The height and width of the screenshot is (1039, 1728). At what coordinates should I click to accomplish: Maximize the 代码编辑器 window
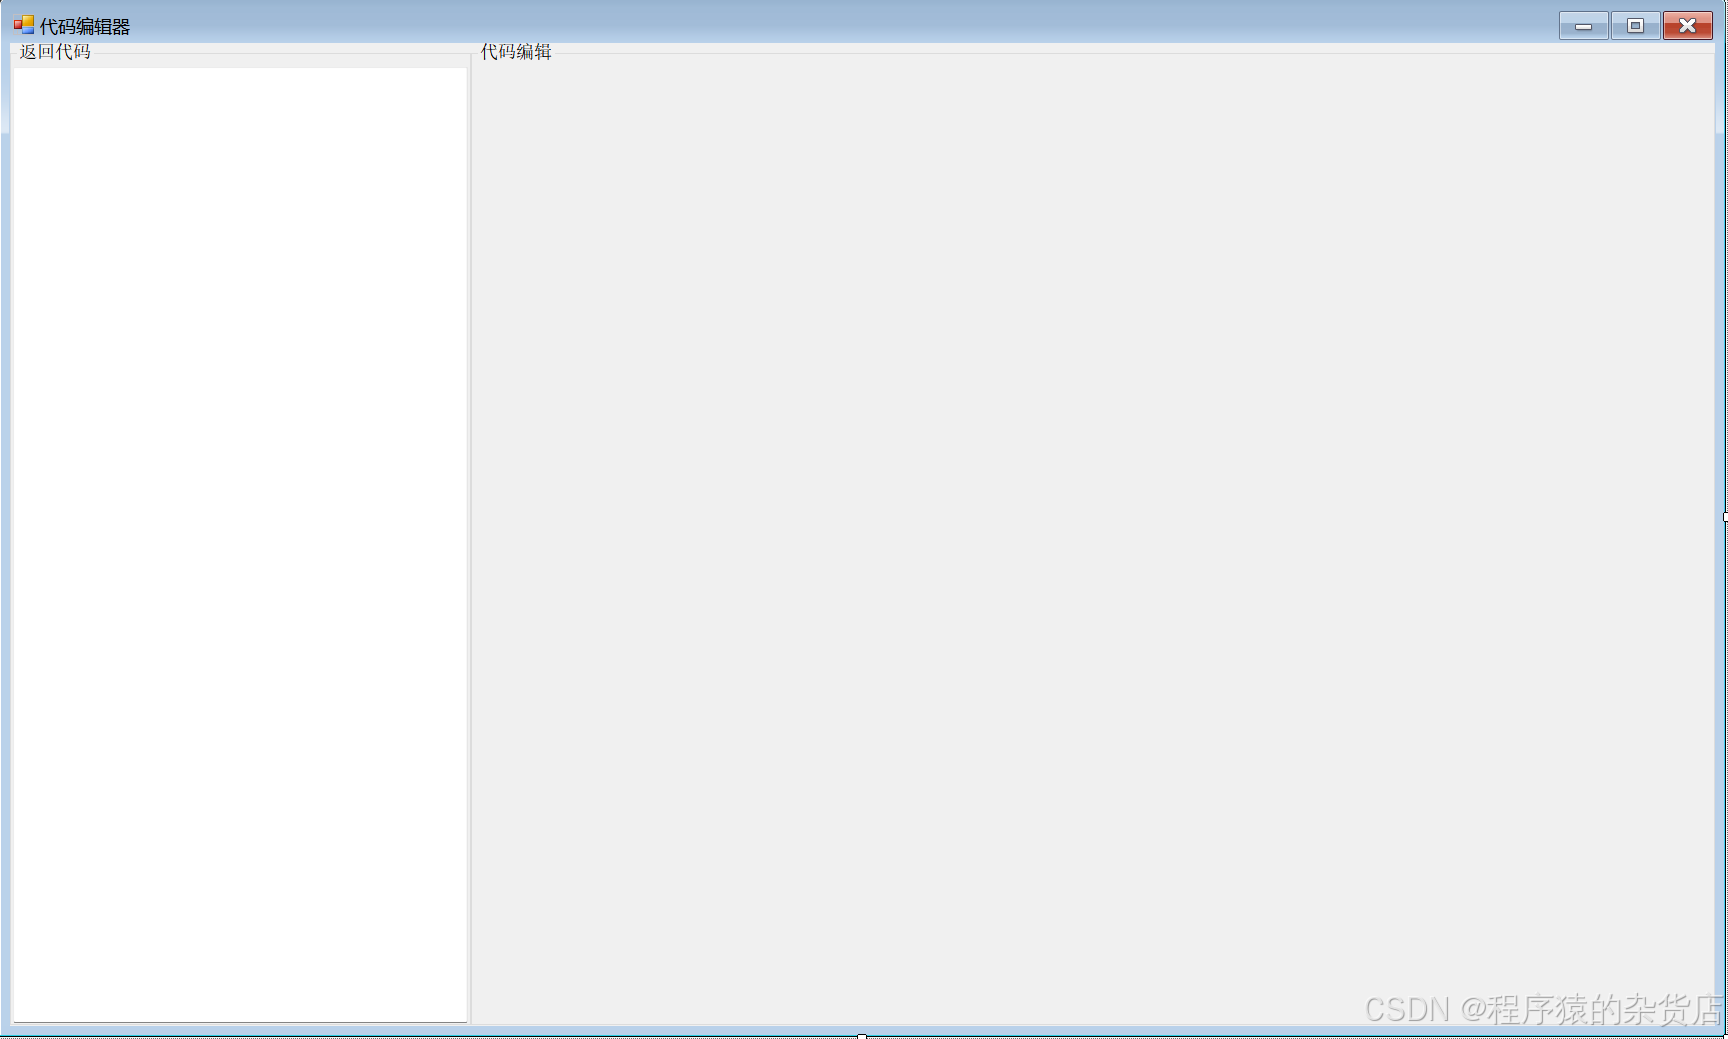pos(1636,26)
